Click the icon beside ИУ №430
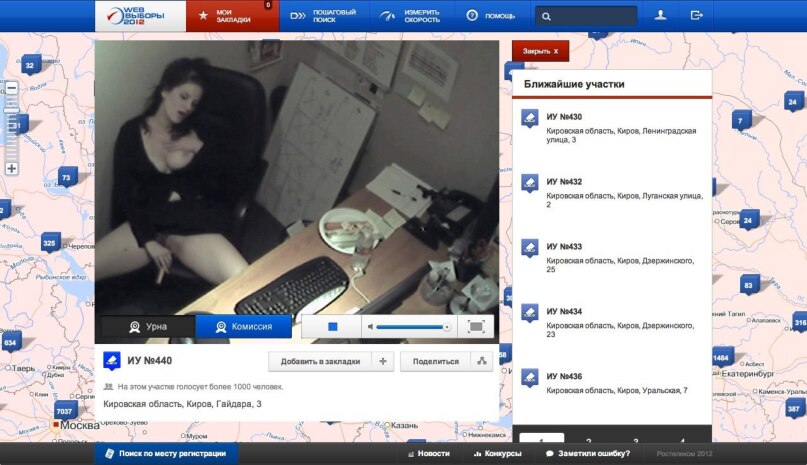 pos(530,118)
